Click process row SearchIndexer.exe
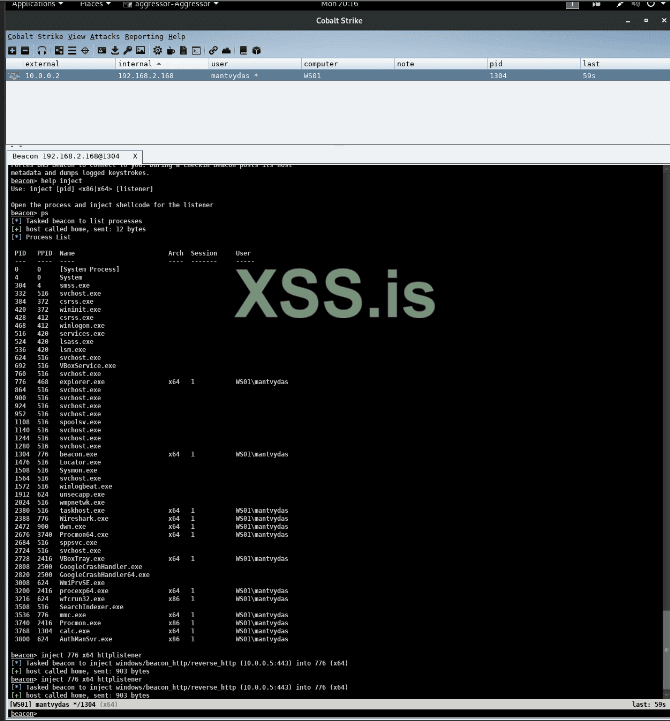The image size is (670, 721). click(69, 607)
